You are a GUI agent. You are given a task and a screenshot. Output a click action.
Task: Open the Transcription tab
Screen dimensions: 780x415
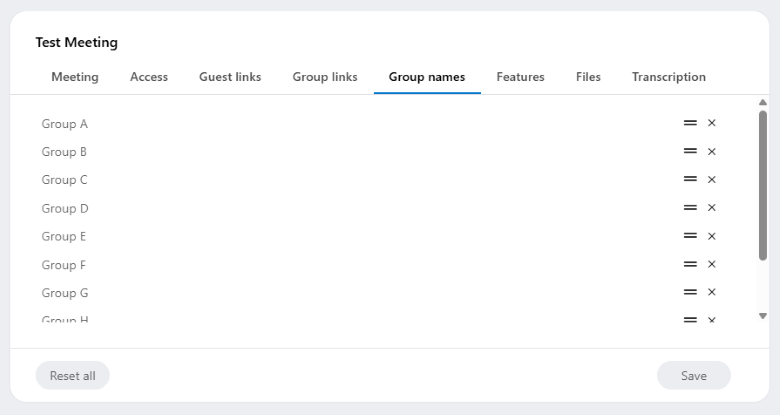coord(669,77)
